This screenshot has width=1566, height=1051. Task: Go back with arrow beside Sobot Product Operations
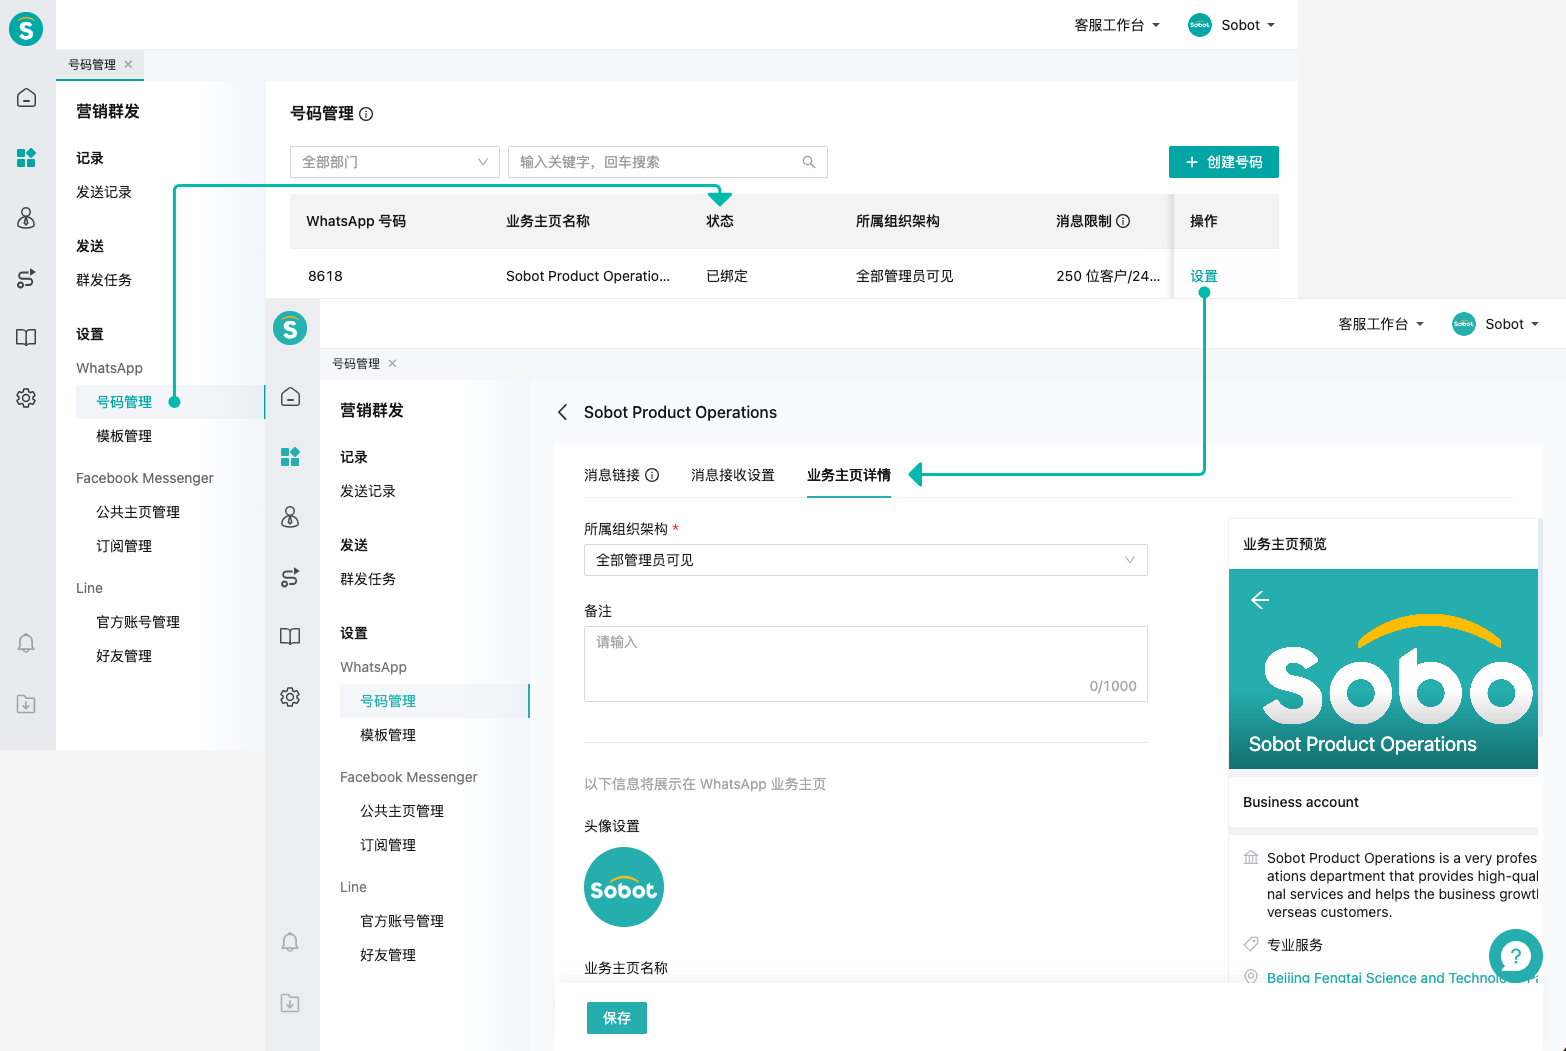pyautogui.click(x=563, y=412)
